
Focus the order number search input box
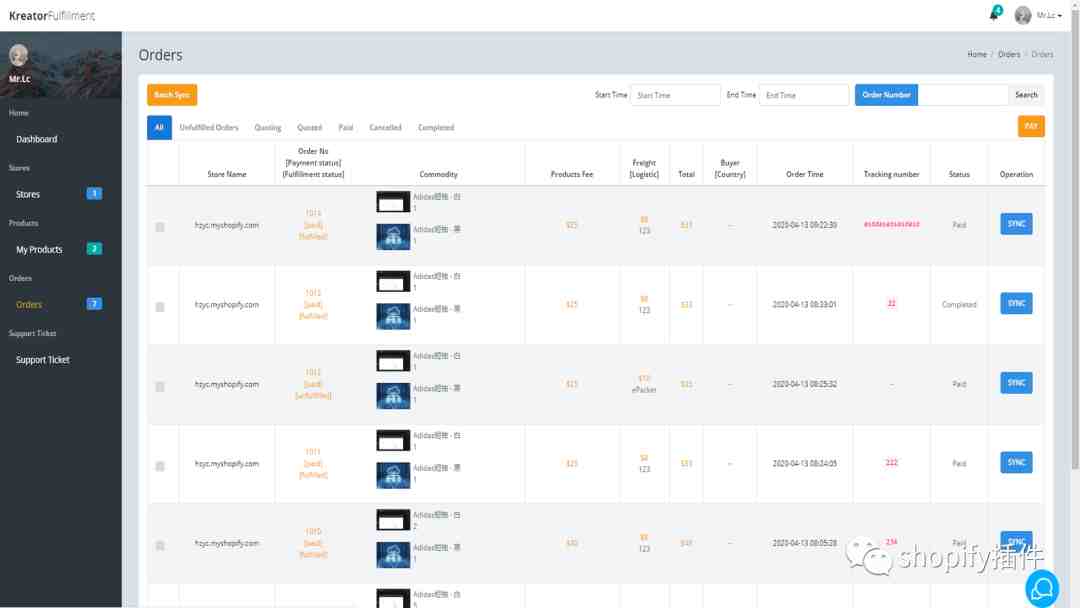pos(963,95)
